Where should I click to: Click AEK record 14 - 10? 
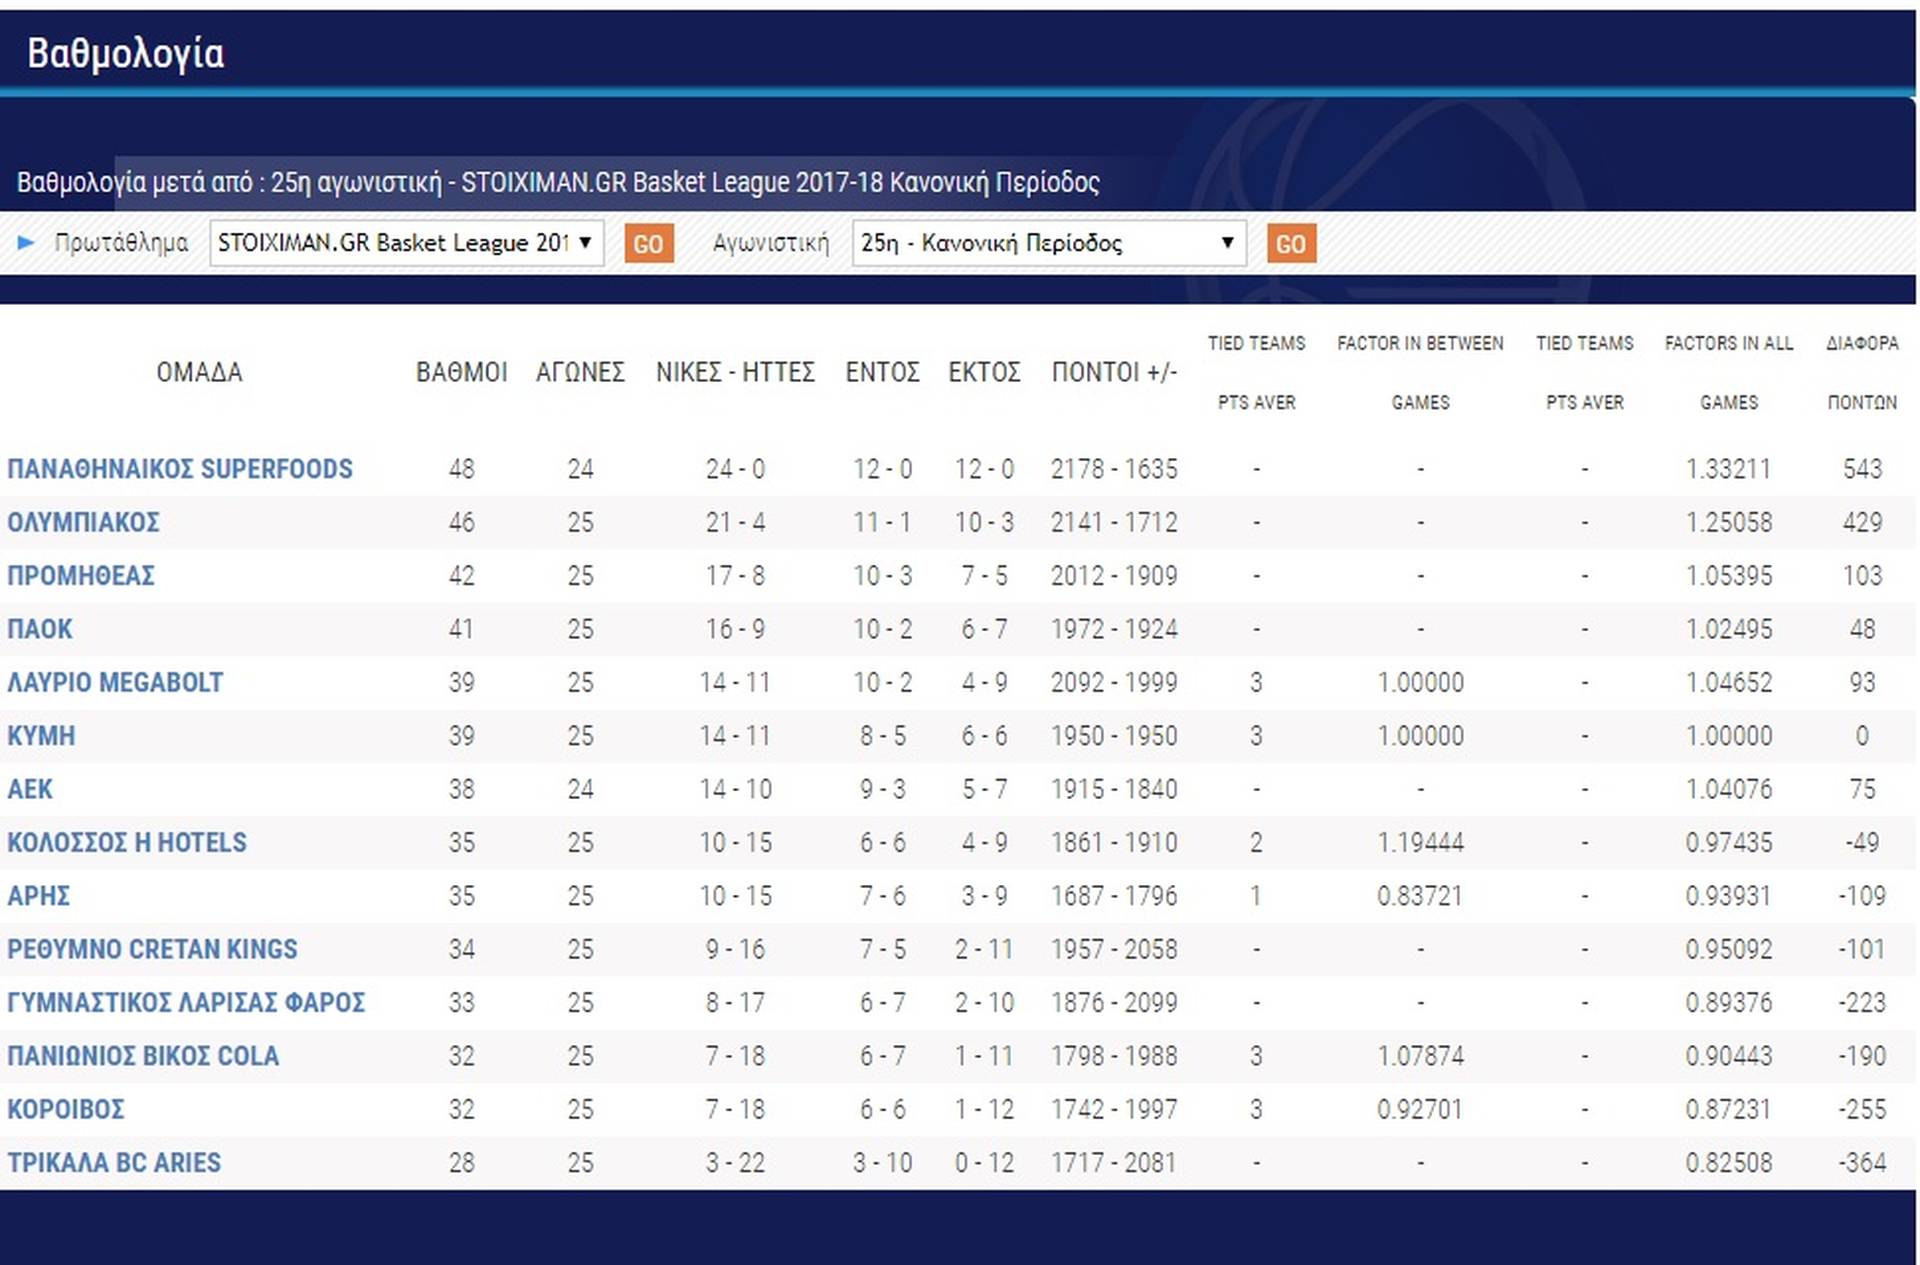pyautogui.click(x=735, y=789)
